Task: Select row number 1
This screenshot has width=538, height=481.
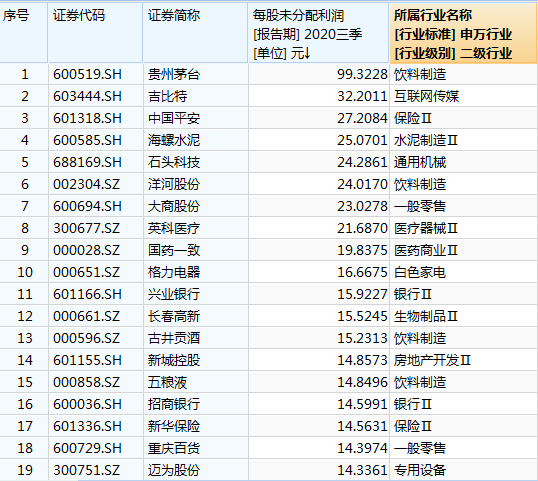Action: point(24,74)
